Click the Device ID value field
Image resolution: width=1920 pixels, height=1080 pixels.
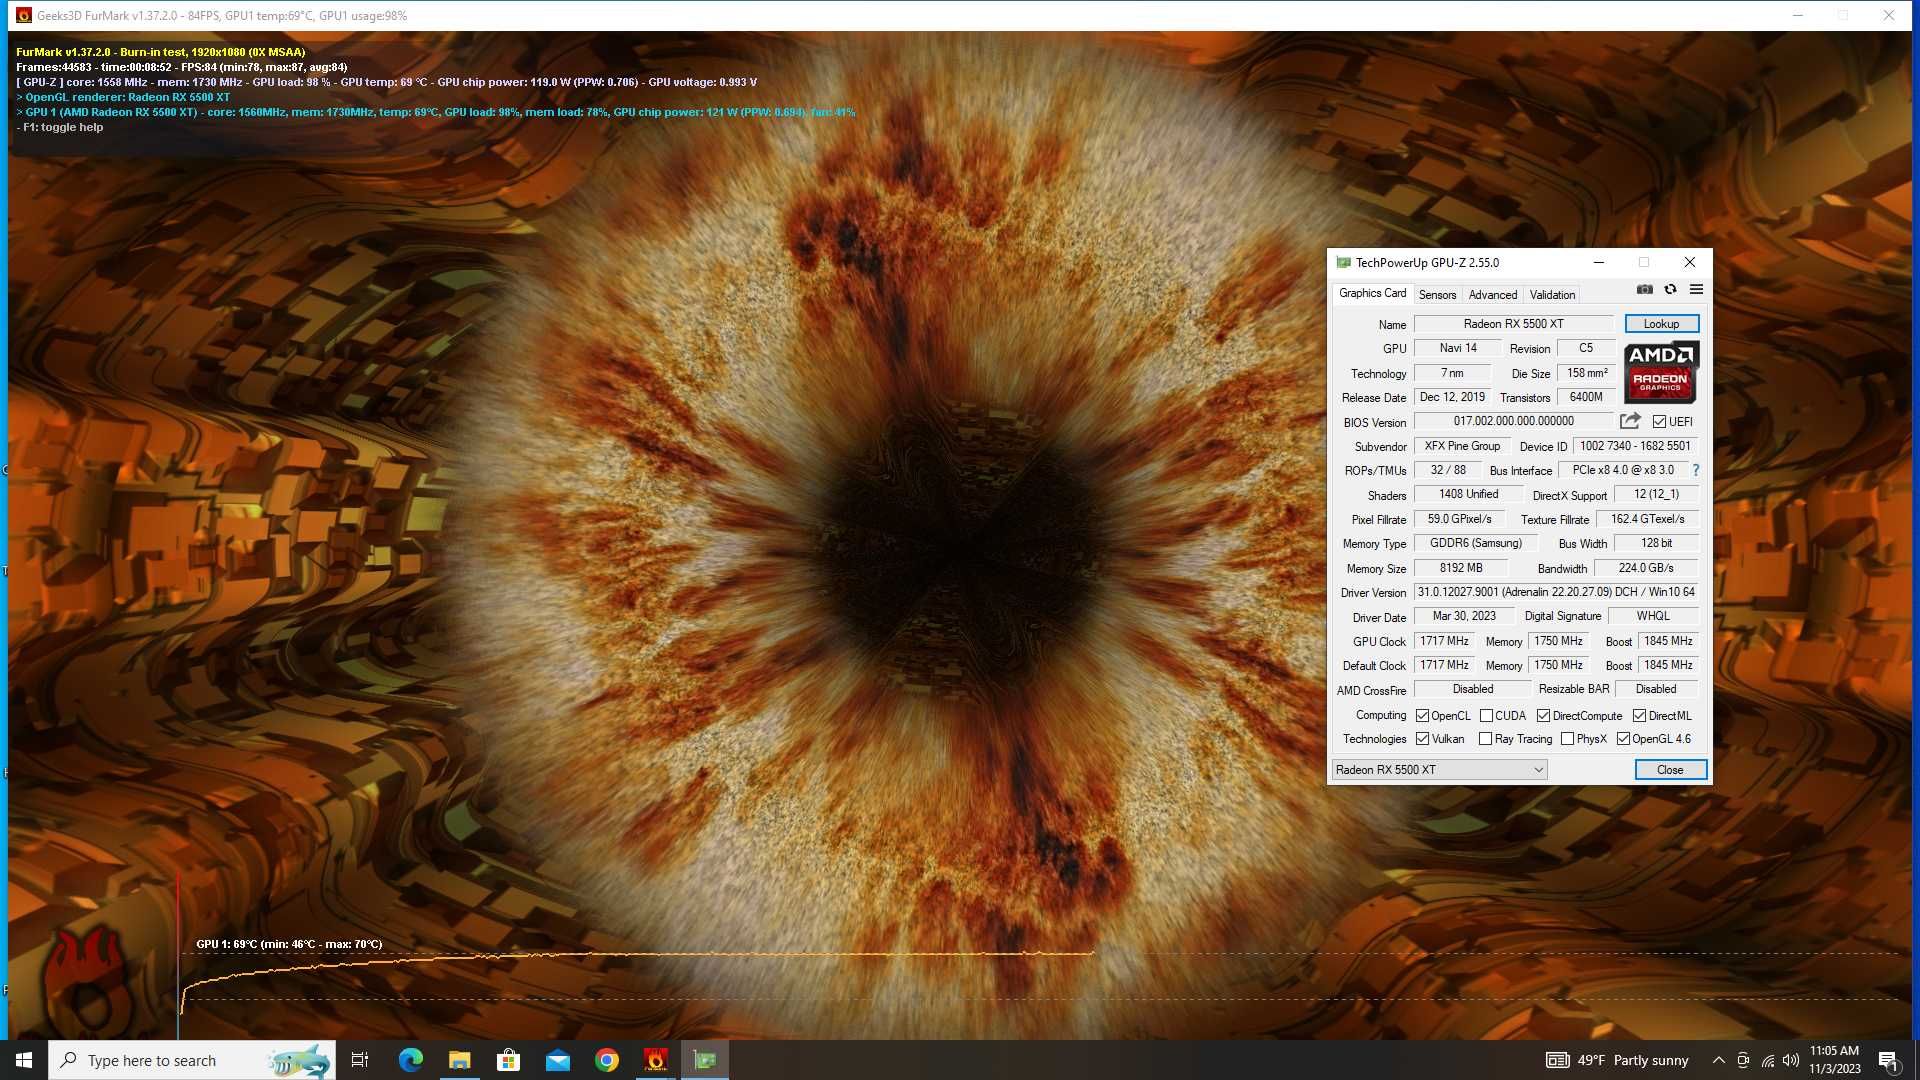pos(1635,446)
